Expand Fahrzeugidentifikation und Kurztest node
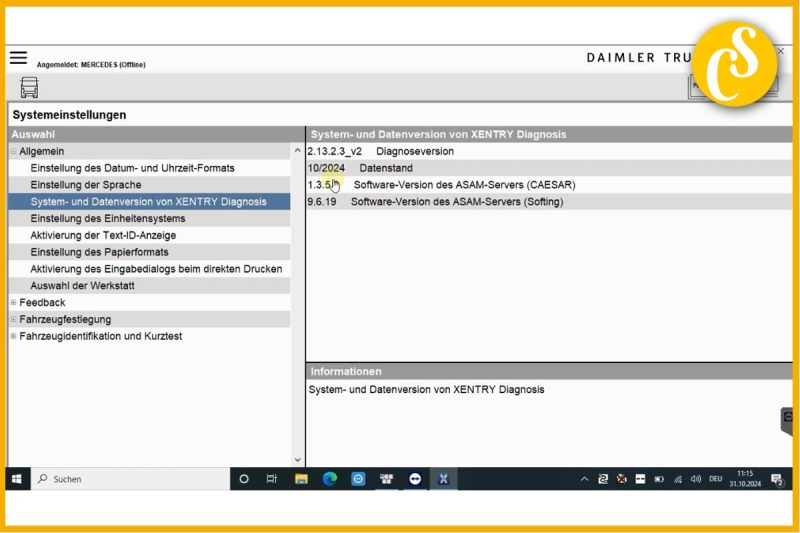 pyautogui.click(x=13, y=337)
